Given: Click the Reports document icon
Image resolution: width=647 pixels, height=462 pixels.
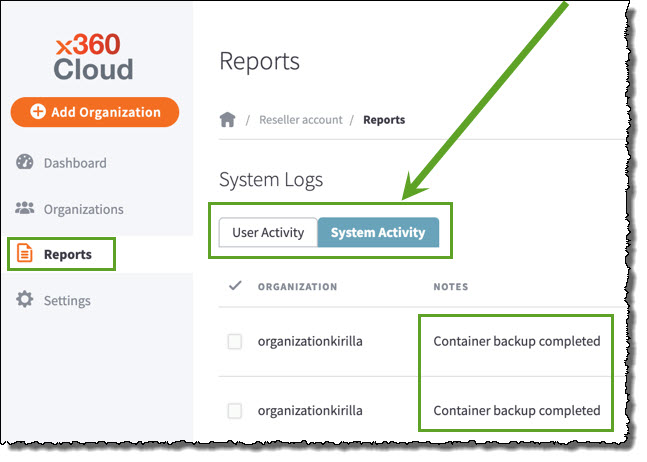Looking at the screenshot, I should pos(24,253).
